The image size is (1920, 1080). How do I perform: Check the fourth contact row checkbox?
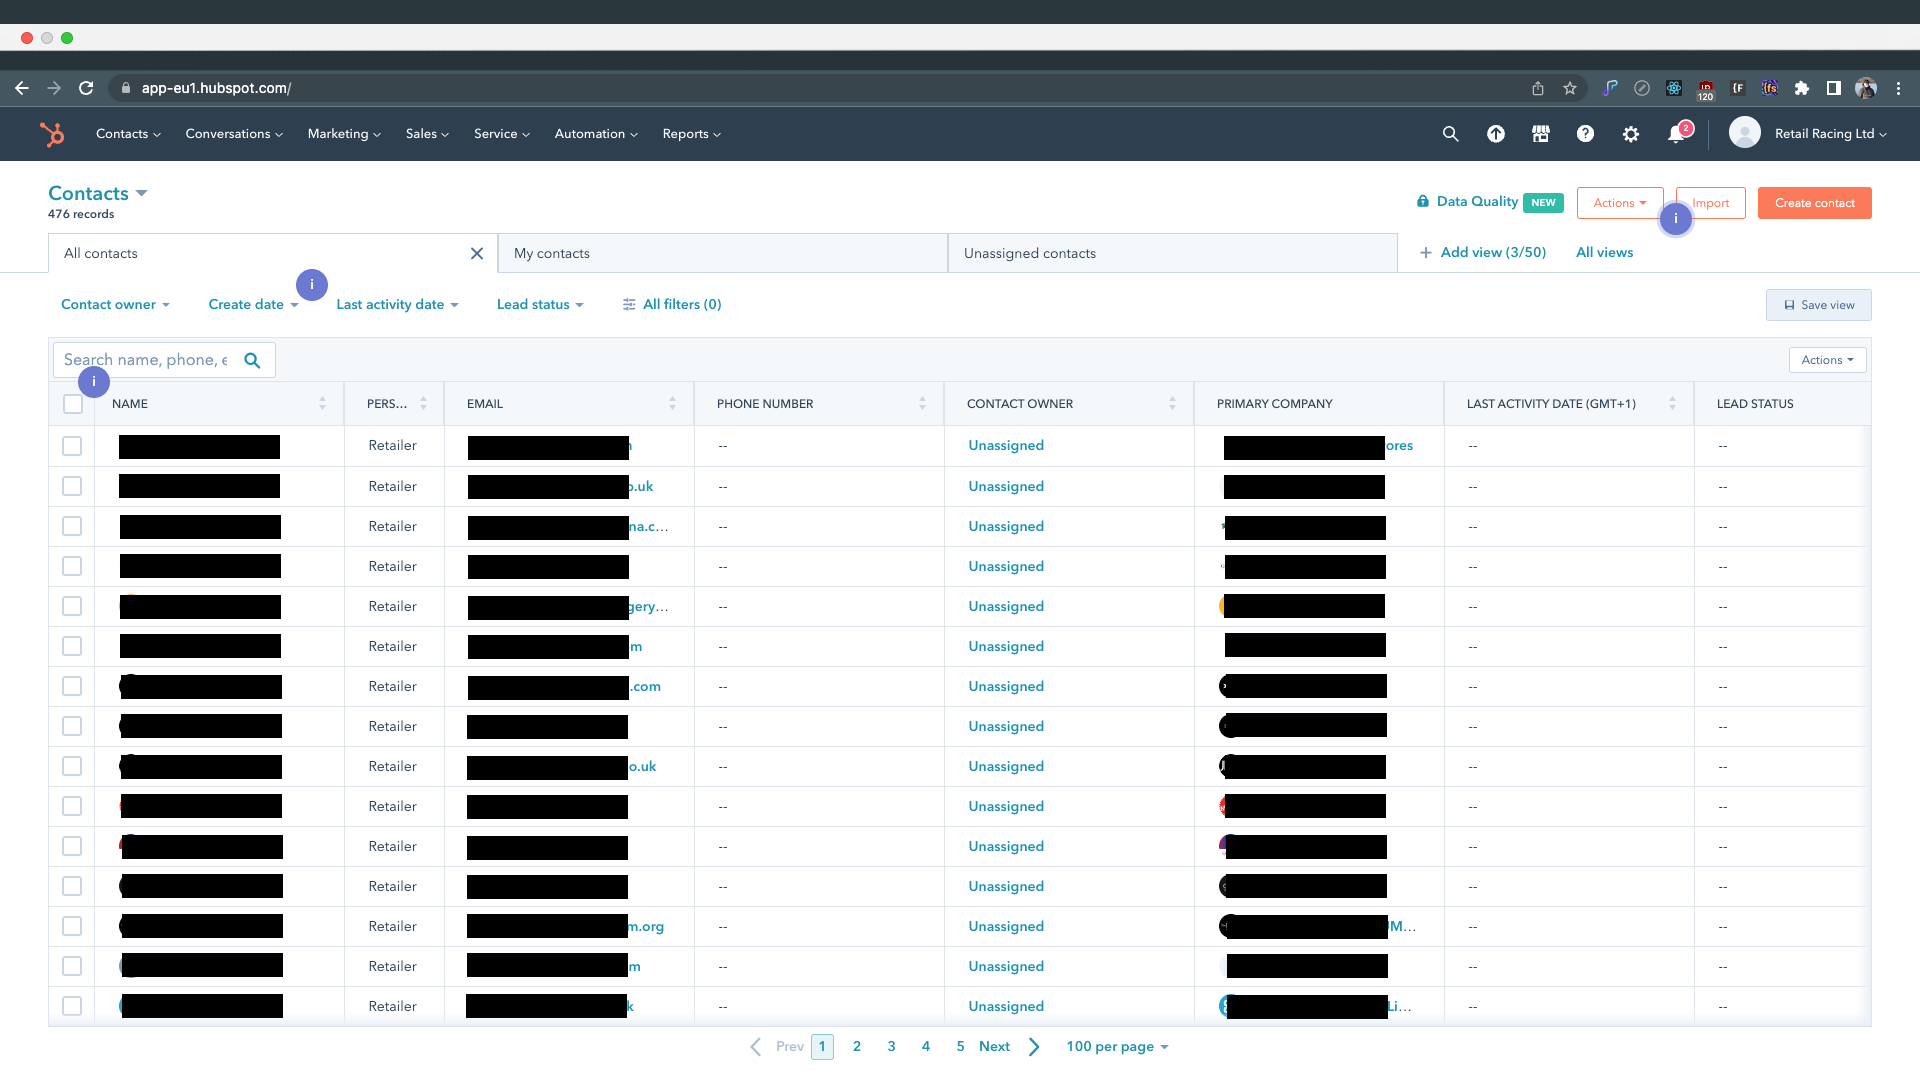(72, 566)
